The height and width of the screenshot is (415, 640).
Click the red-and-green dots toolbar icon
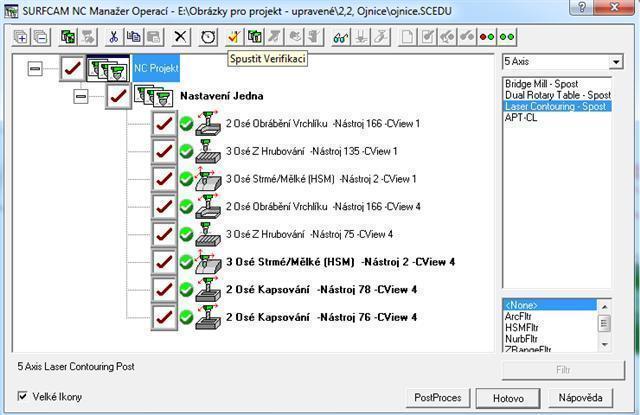[487, 37]
